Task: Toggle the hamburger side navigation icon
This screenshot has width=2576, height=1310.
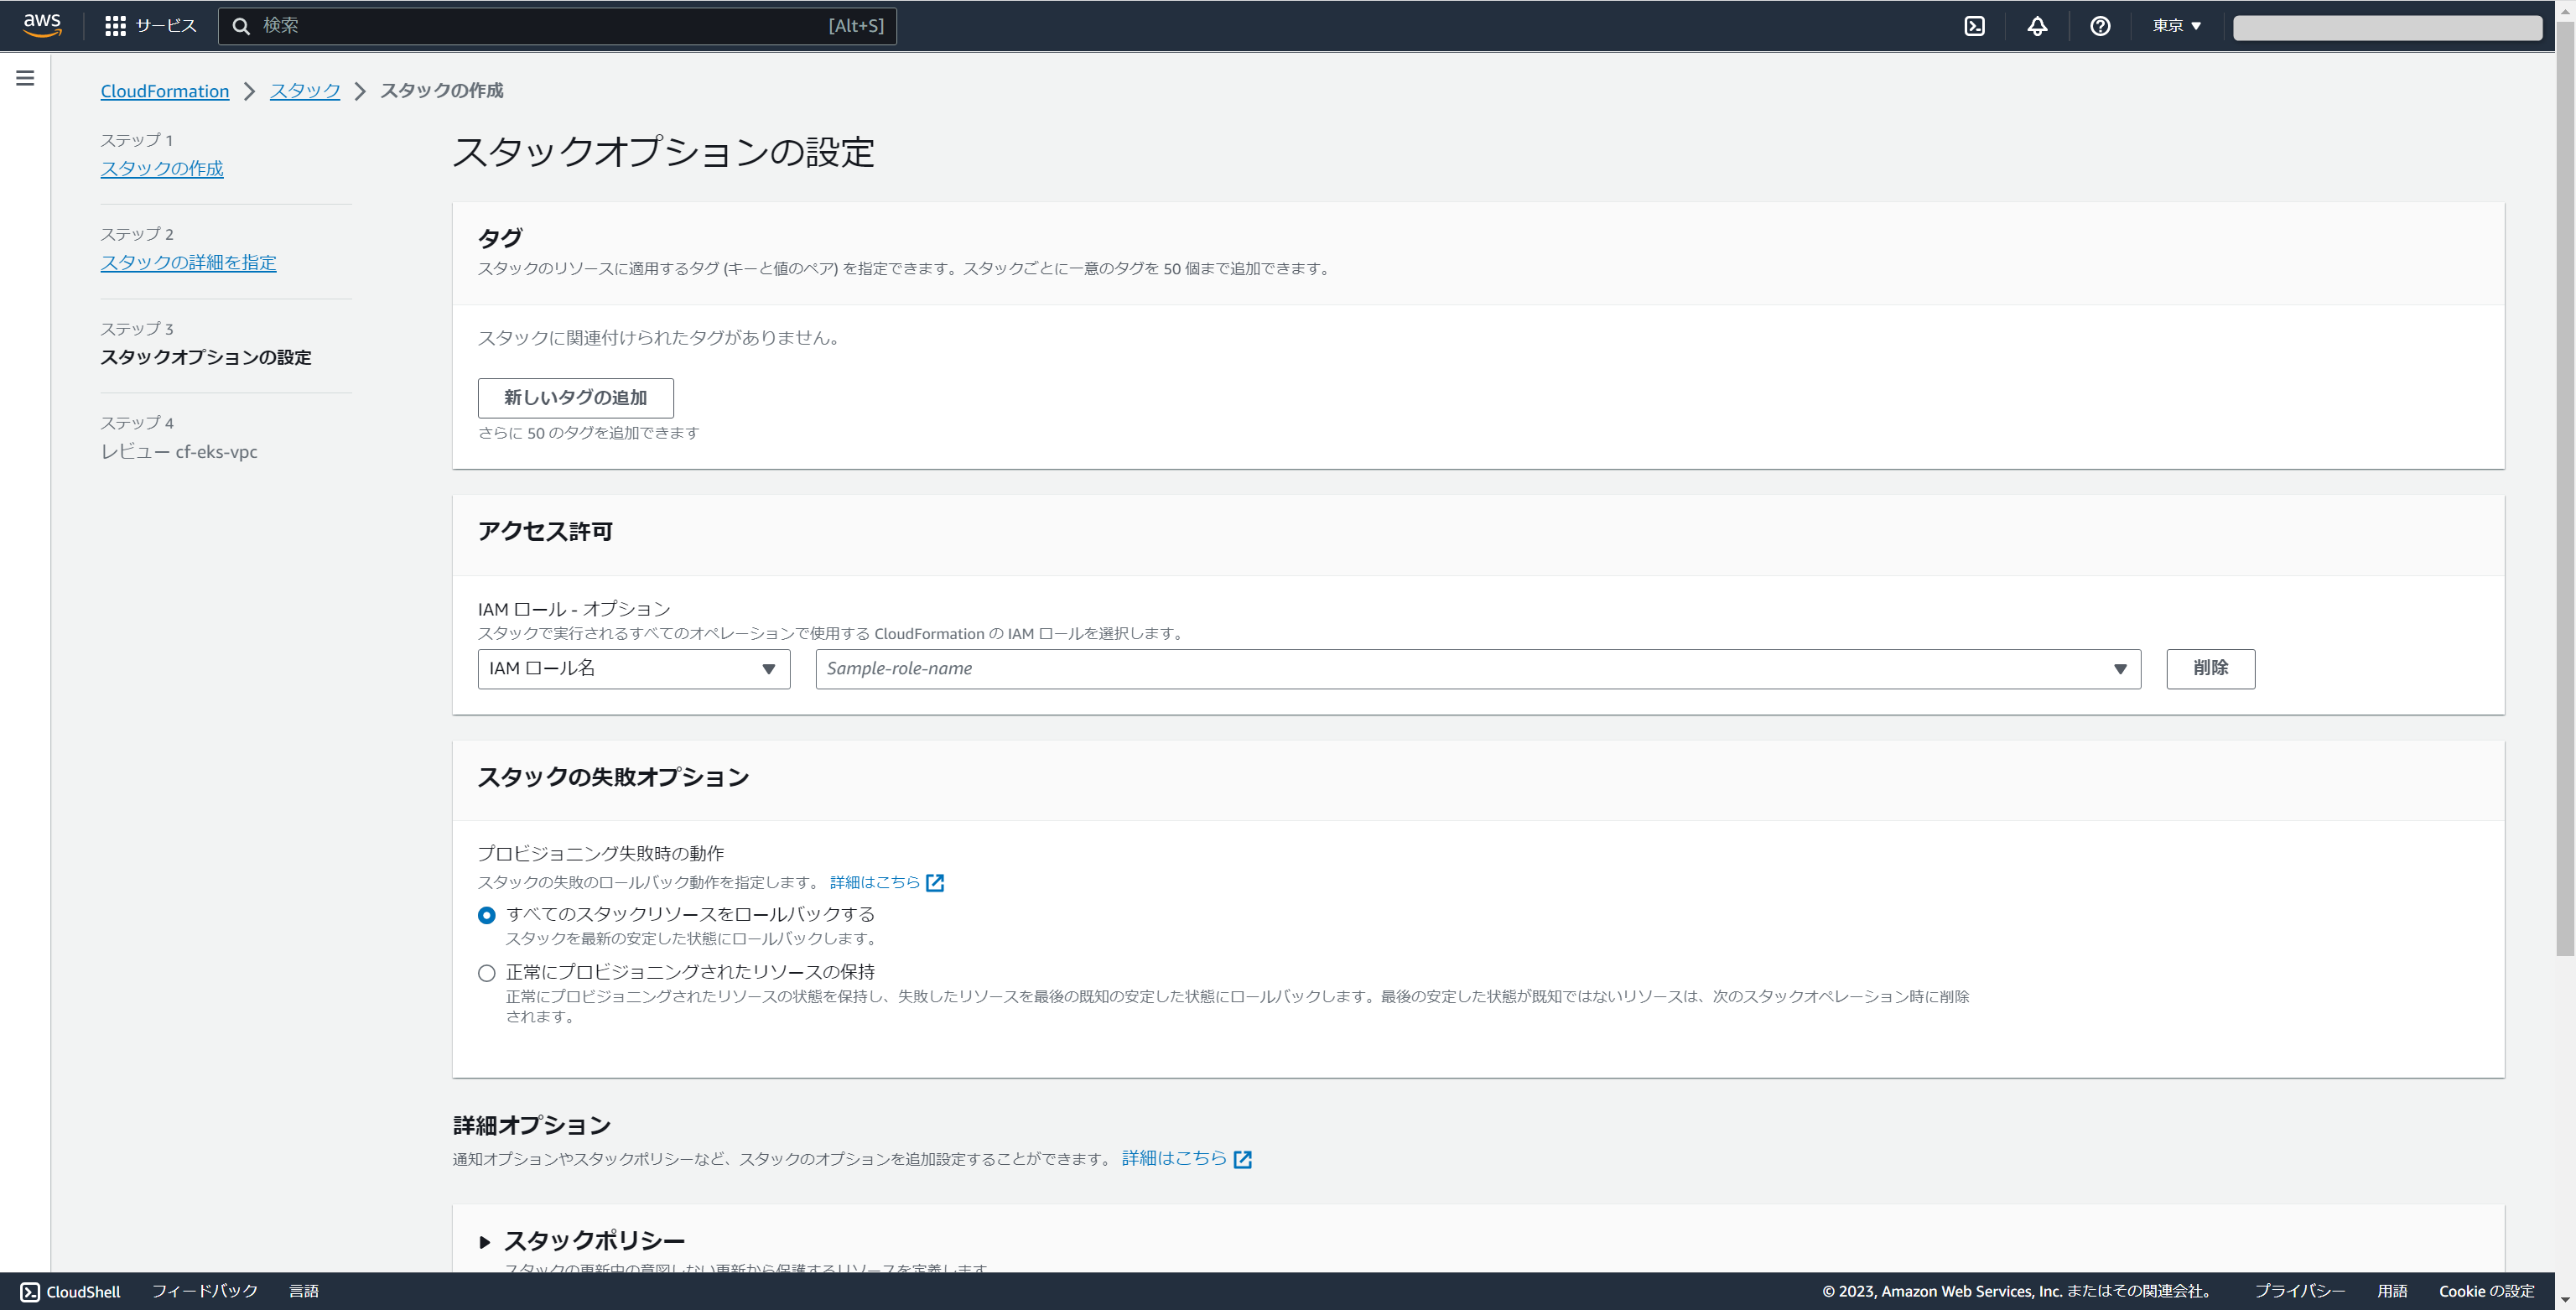Action: tap(25, 78)
